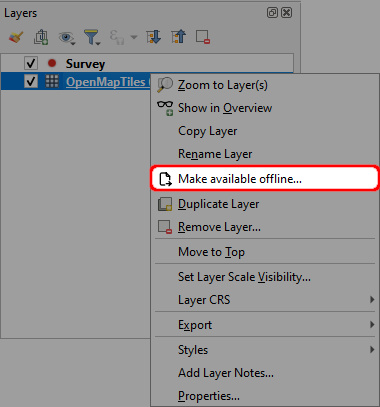Select the OpenMapTiles layer name

pos(105,82)
